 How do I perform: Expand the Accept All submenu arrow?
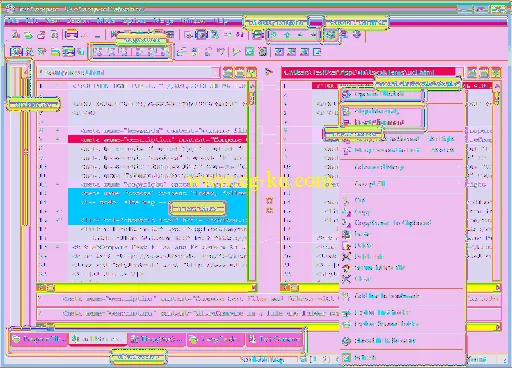[460, 183]
